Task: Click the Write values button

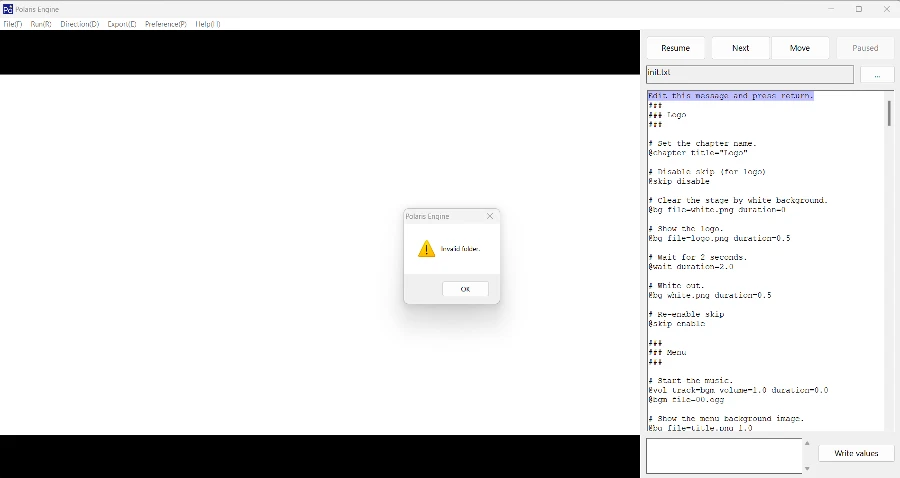Action: click(856, 453)
